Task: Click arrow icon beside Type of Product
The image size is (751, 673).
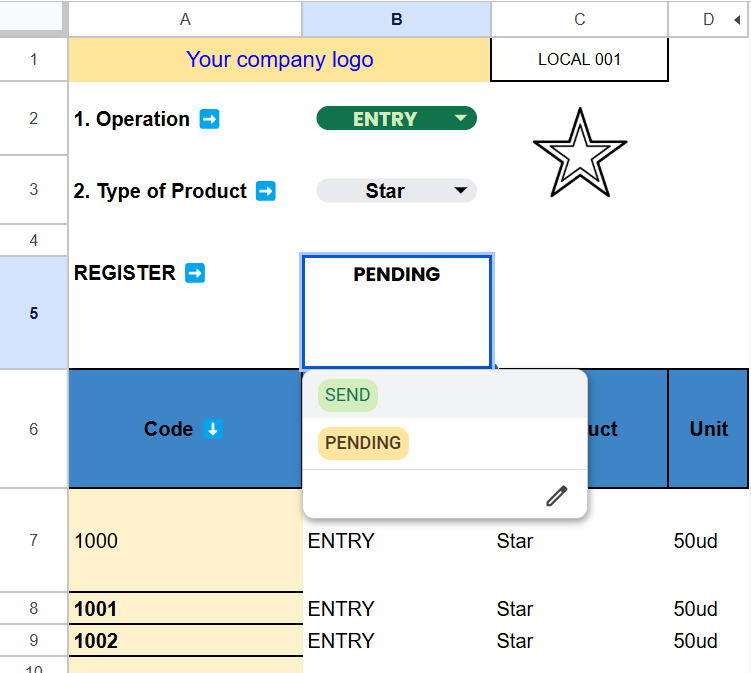Action: pyautogui.click(x=266, y=191)
